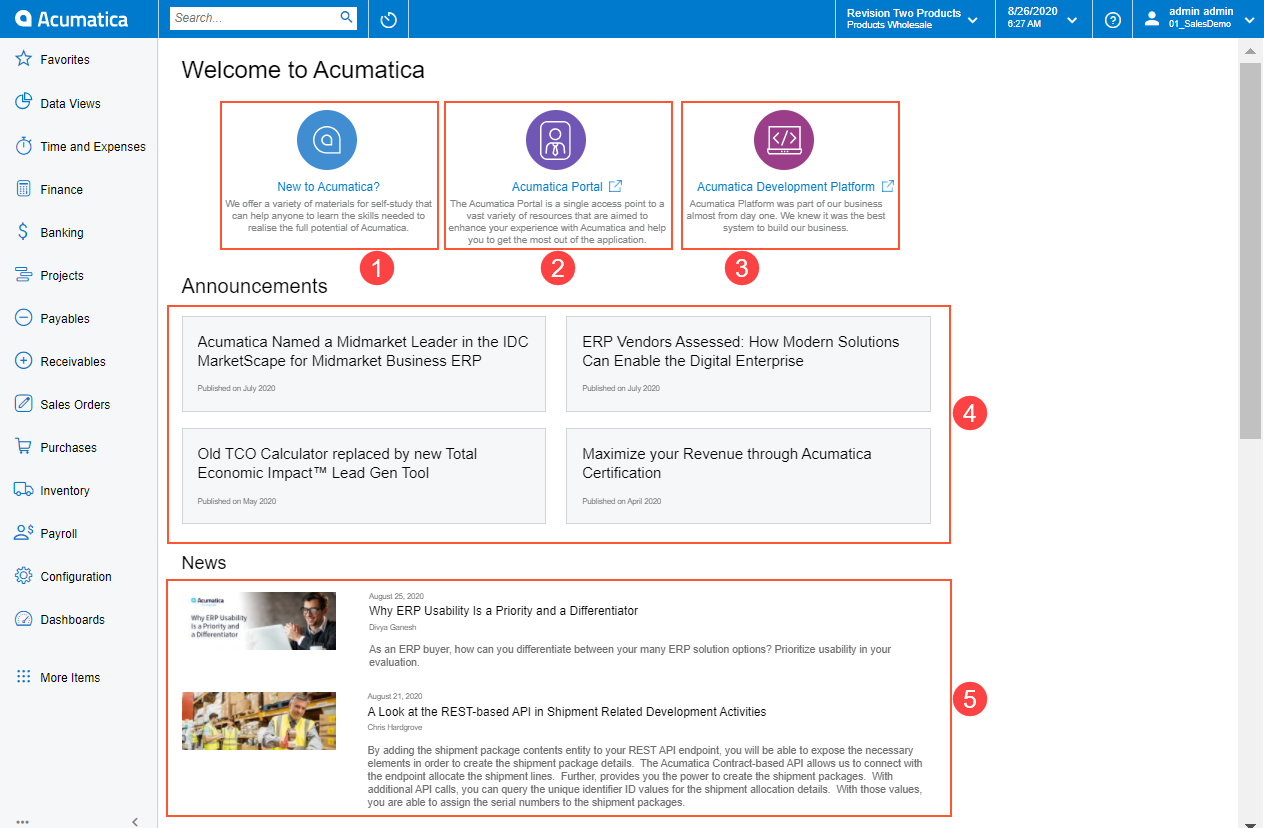Click the ERP Usability news thumbnail
Screen dimensions: 1264x828
tap(259, 621)
